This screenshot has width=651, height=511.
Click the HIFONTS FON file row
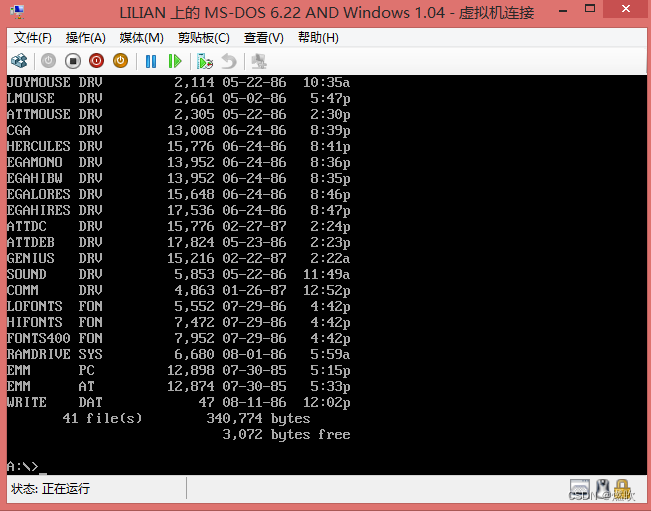[179, 322]
